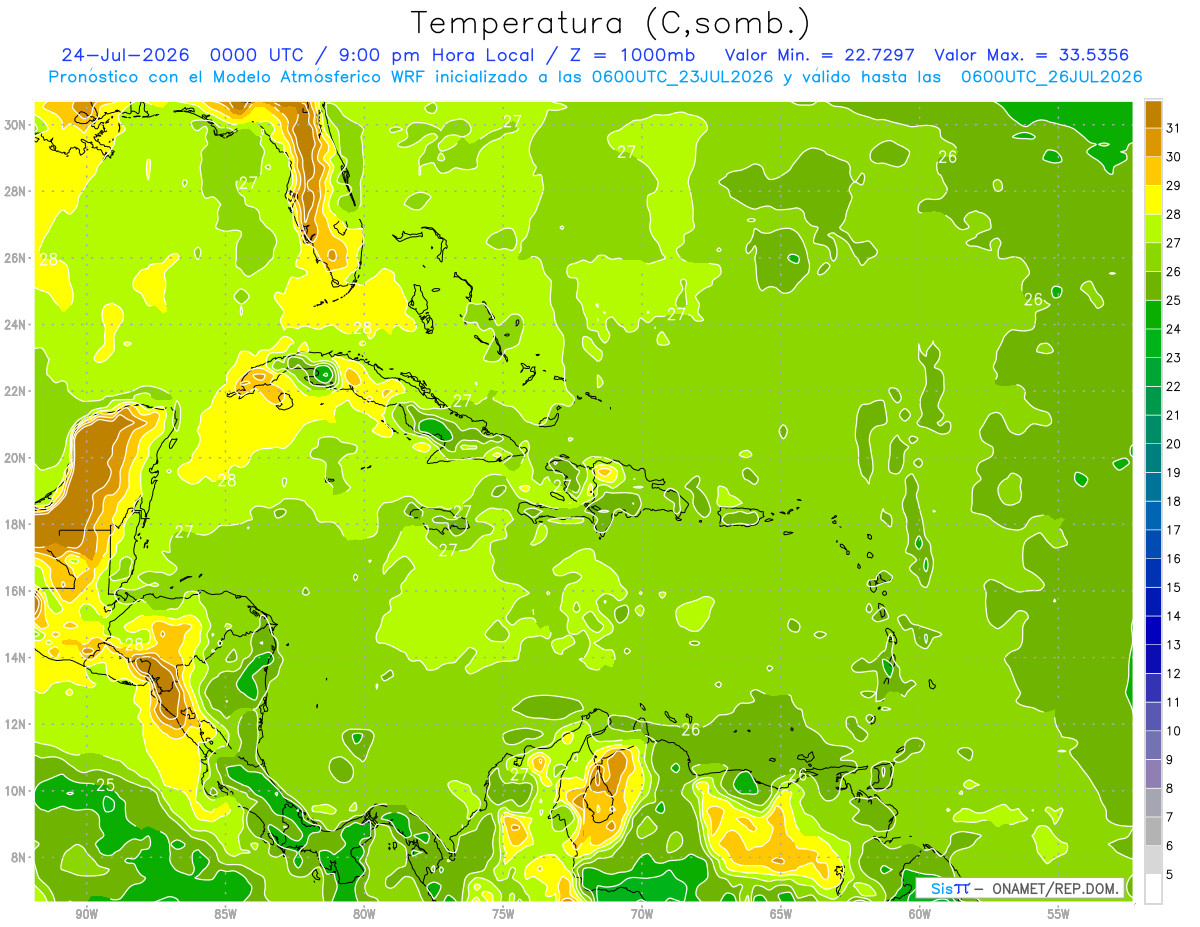Click the "SisTT" logo text
Screen dimensions: 1200x927
(x=950, y=888)
